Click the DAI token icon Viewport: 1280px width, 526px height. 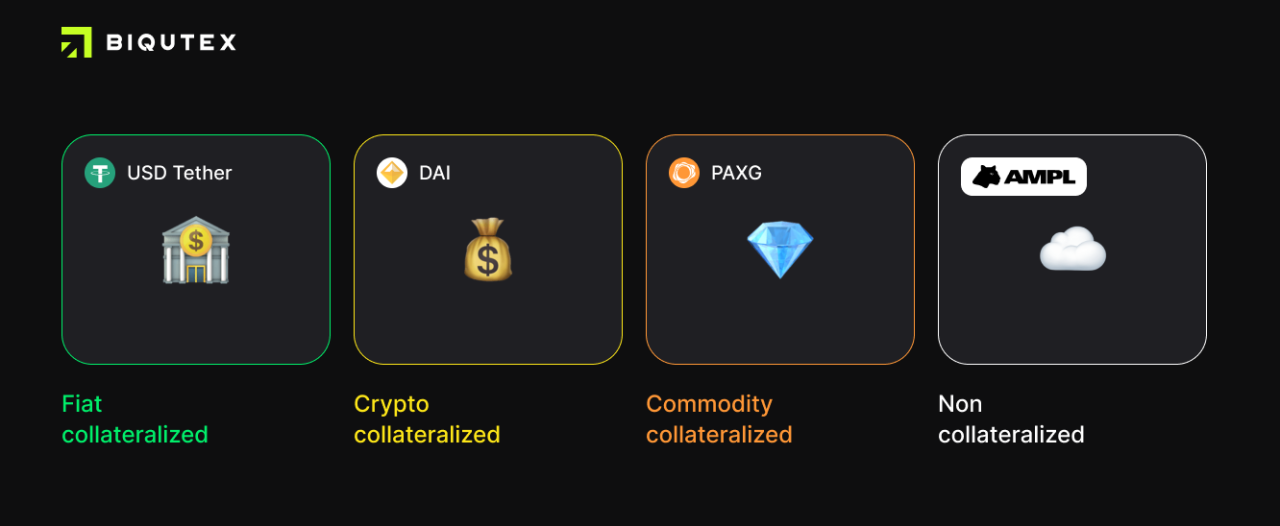(x=392, y=173)
